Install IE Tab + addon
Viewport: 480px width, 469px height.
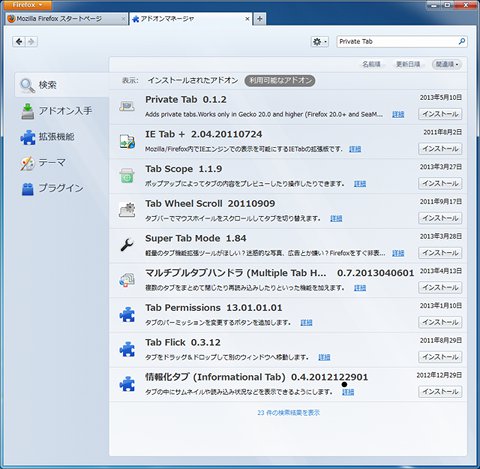point(440,149)
